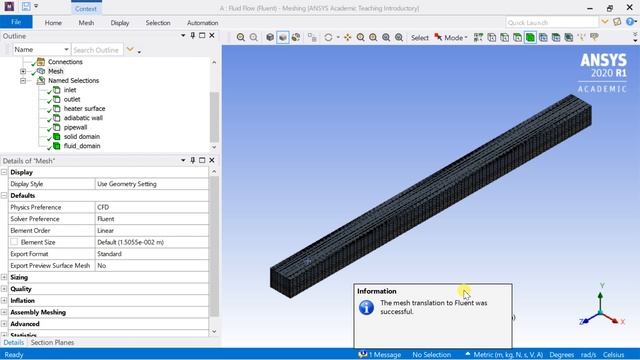Click the Quick Launch help question icon
This screenshot has width=640, height=360.
tap(631, 22)
